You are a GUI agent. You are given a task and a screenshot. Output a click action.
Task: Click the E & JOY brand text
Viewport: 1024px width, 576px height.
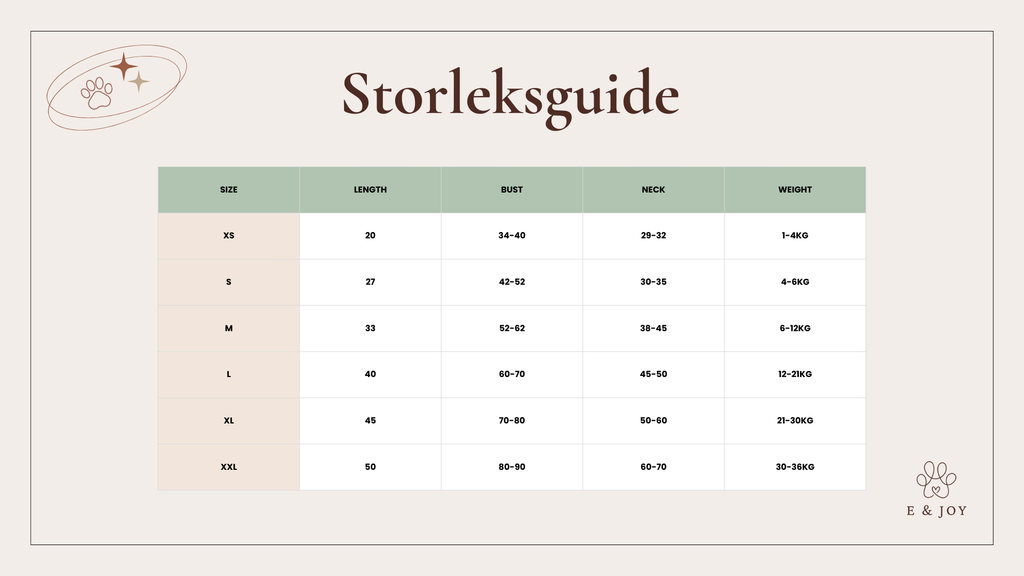tap(936, 510)
